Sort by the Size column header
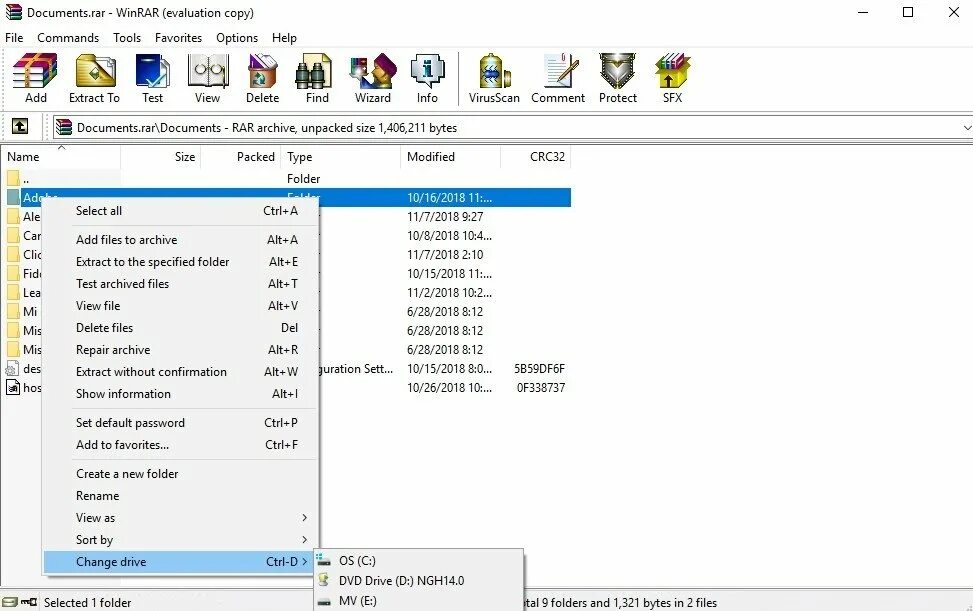This screenshot has height=611, width=973. tap(160, 157)
